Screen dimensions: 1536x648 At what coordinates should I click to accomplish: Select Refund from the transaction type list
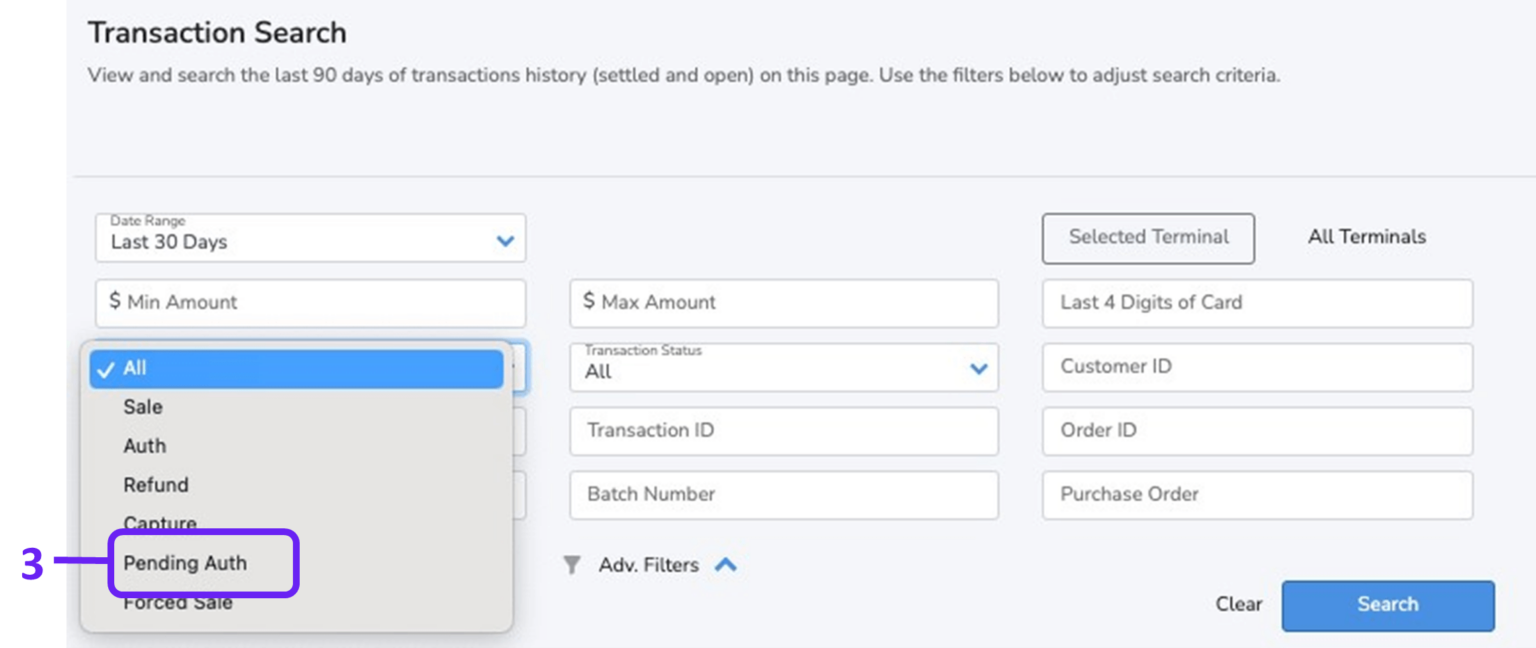[156, 485]
